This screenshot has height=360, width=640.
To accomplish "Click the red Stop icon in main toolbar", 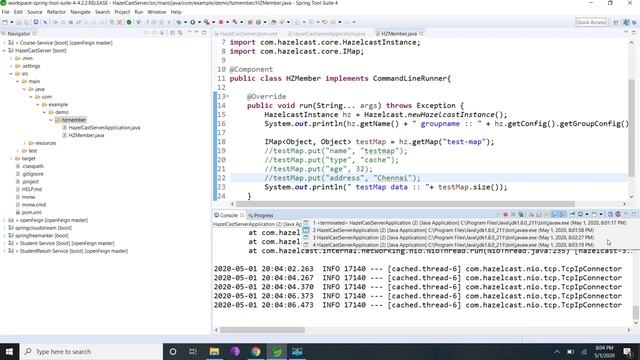I will coord(221,22).
